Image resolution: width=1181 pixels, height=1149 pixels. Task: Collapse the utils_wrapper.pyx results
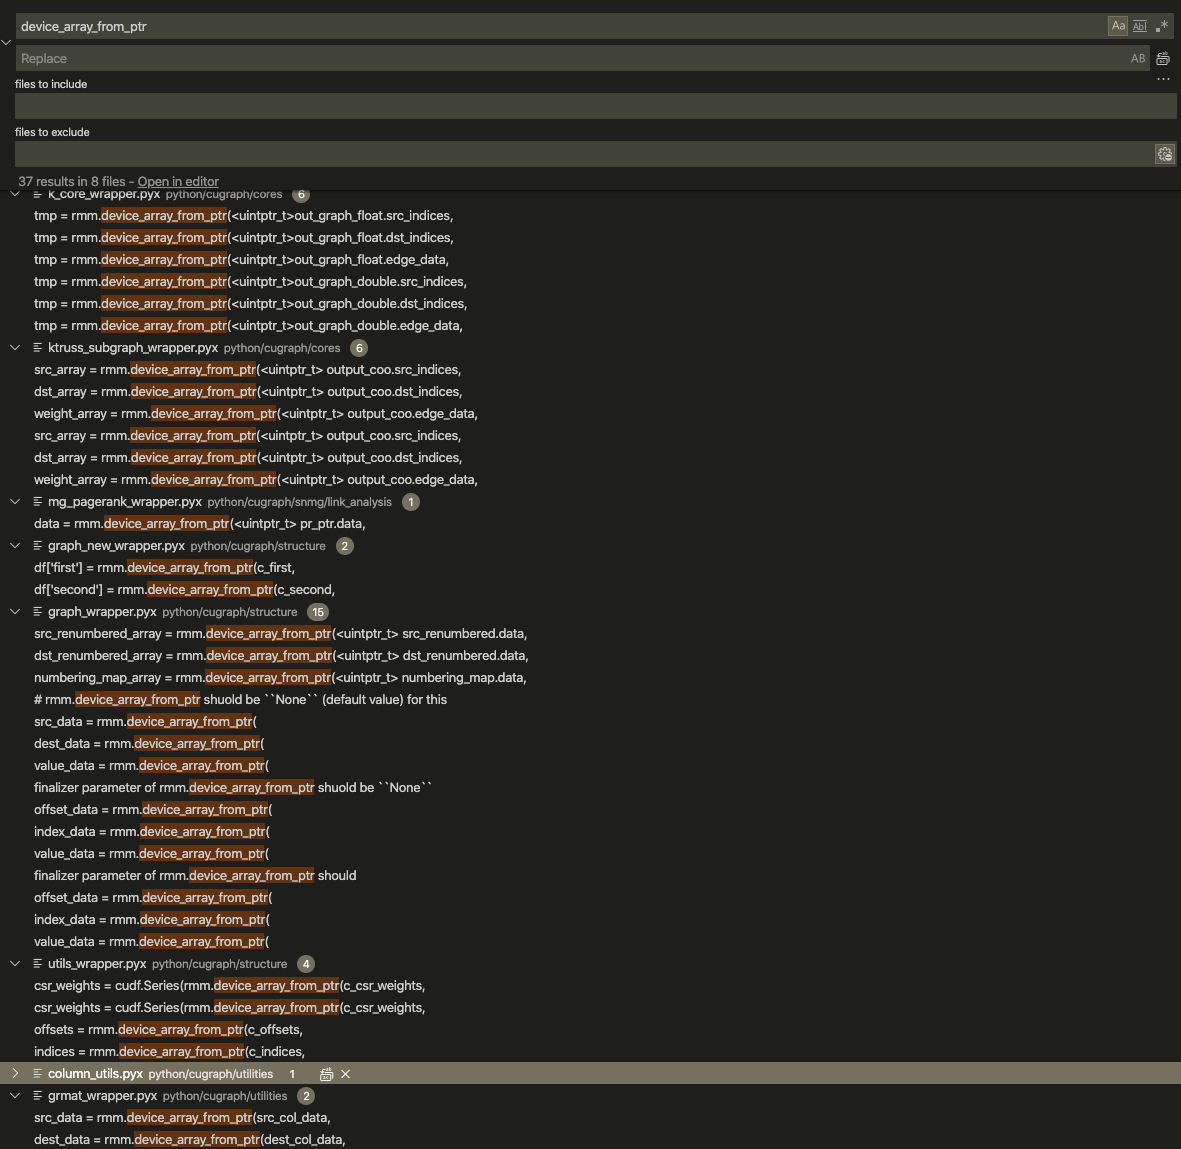[14, 963]
